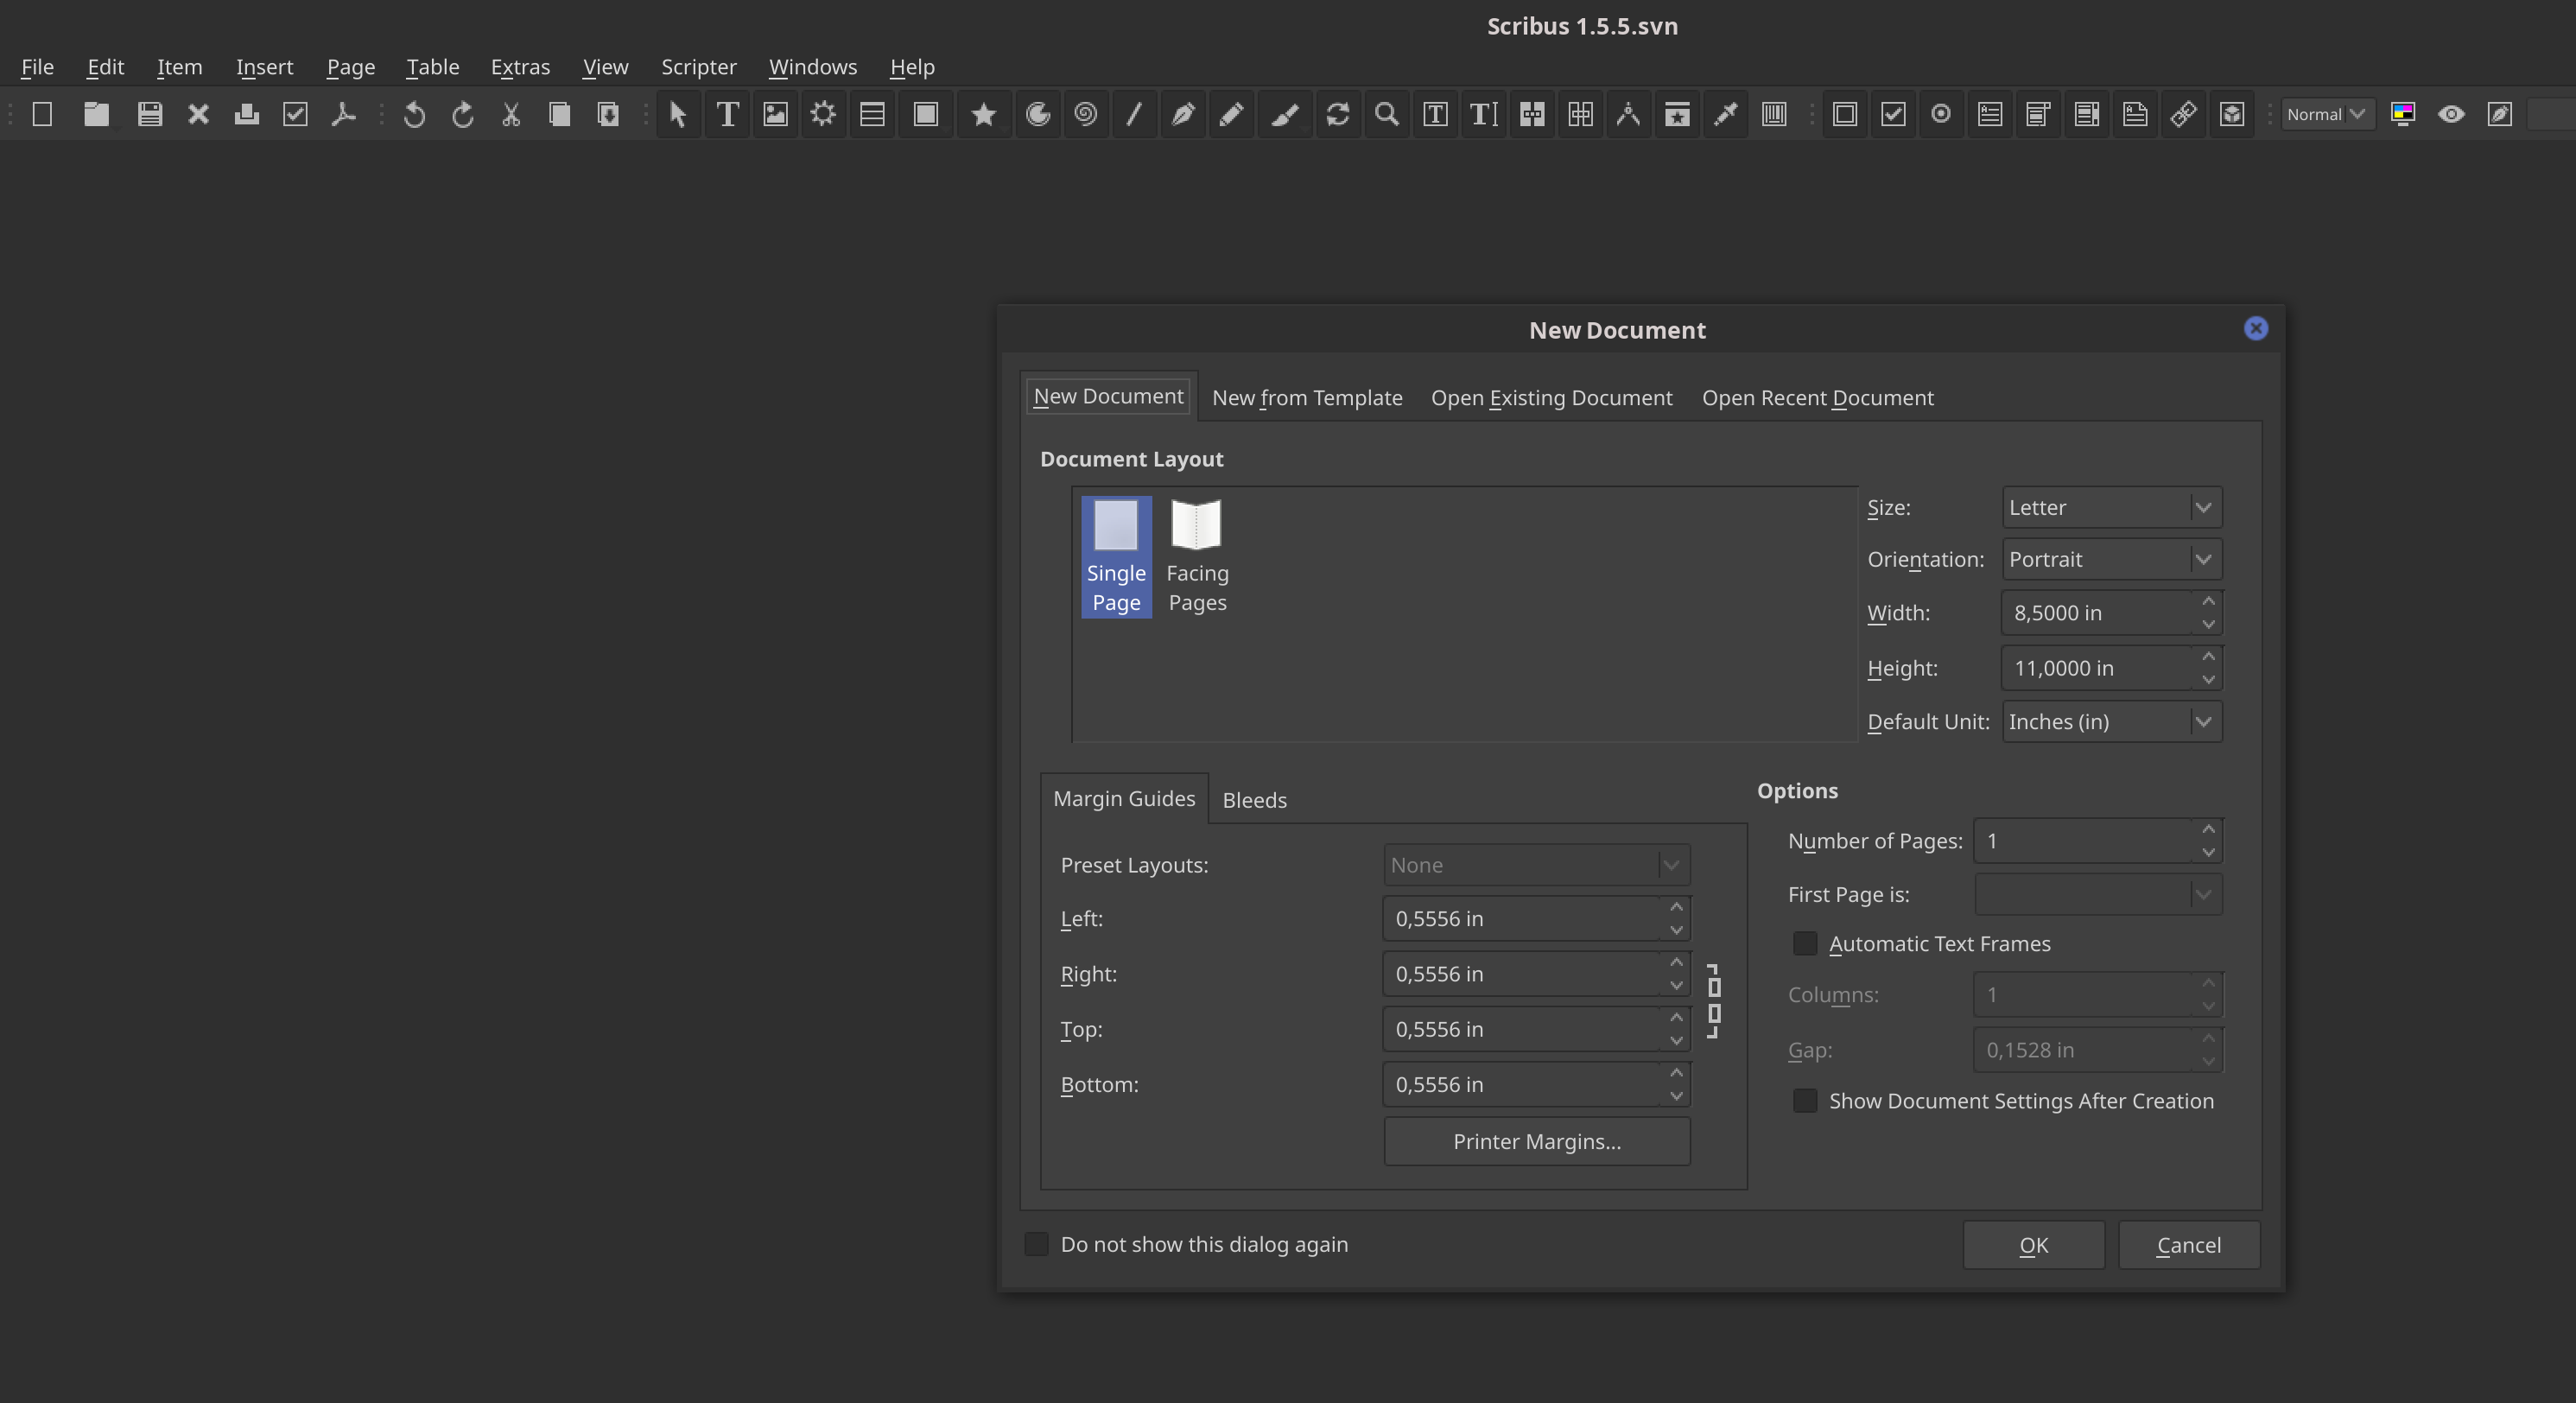Check Show Document Settings After Creation

[x=1805, y=1100]
